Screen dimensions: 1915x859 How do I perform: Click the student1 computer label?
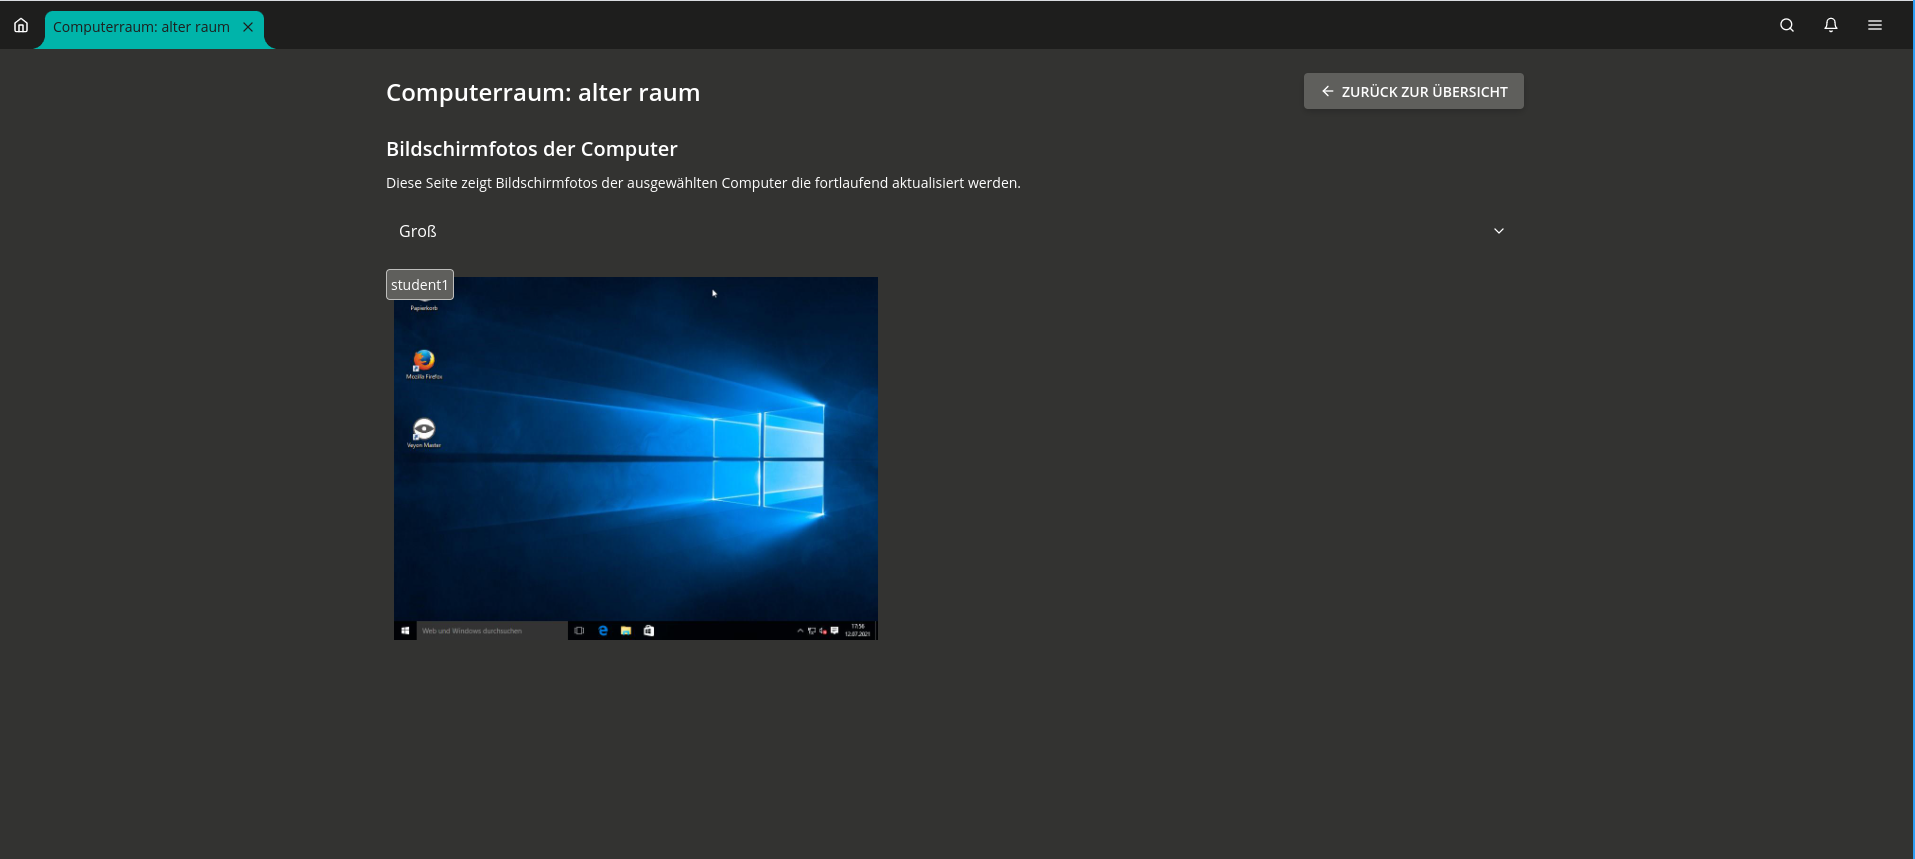pos(420,285)
